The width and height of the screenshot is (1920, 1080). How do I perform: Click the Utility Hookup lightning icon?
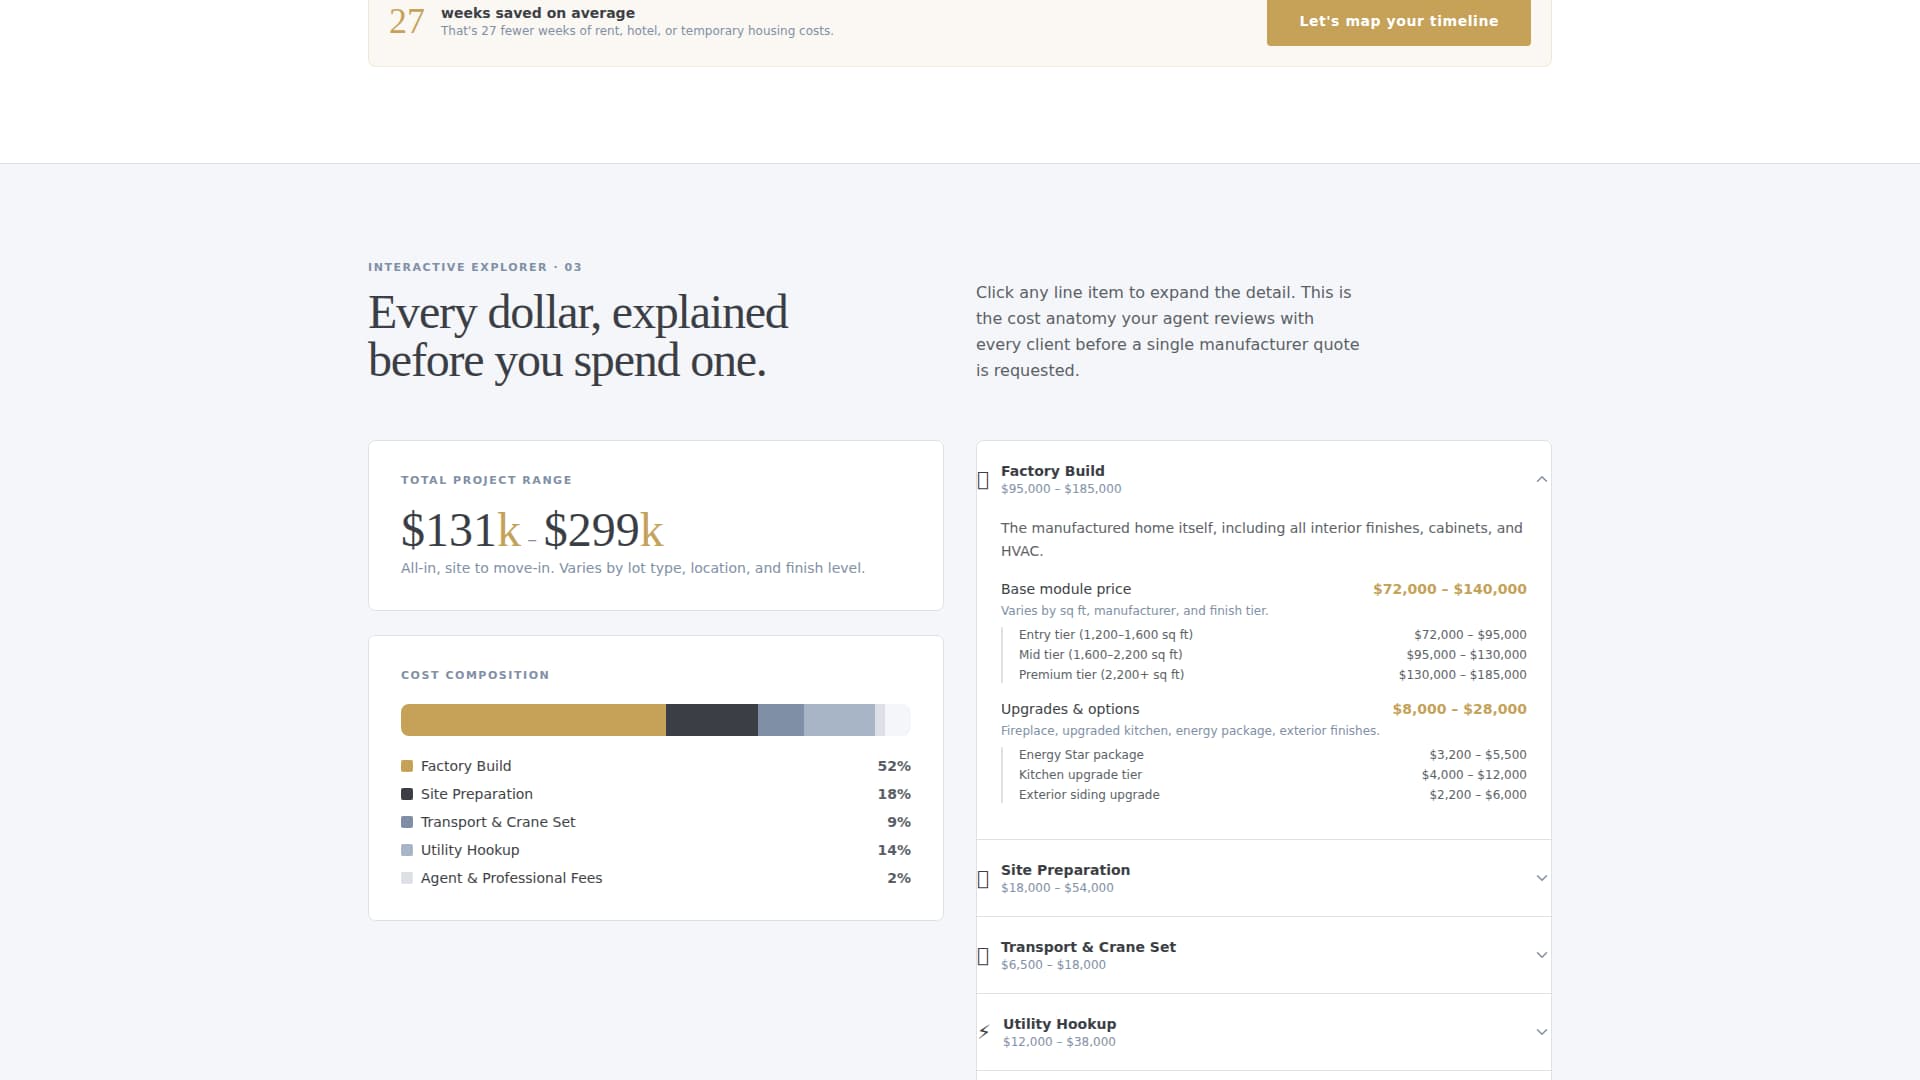tap(984, 1030)
